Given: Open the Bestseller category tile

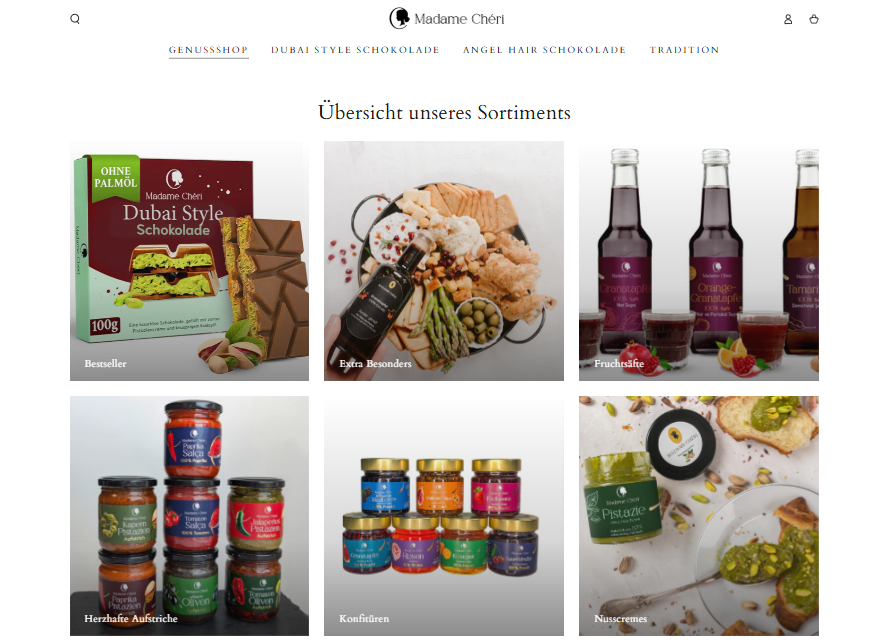Looking at the screenshot, I should (x=189, y=261).
